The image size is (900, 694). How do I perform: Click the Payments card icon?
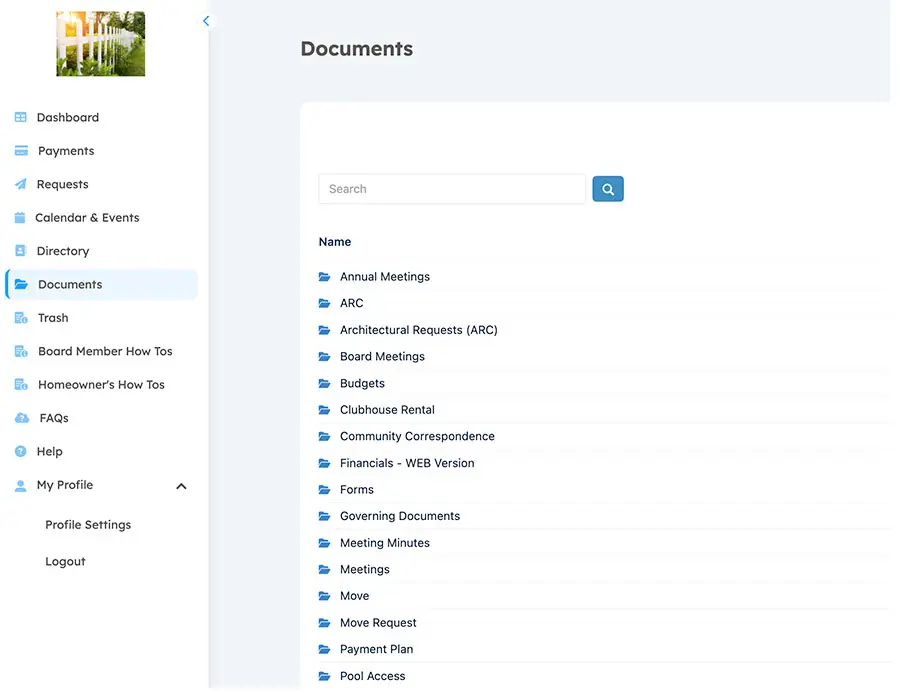21,151
